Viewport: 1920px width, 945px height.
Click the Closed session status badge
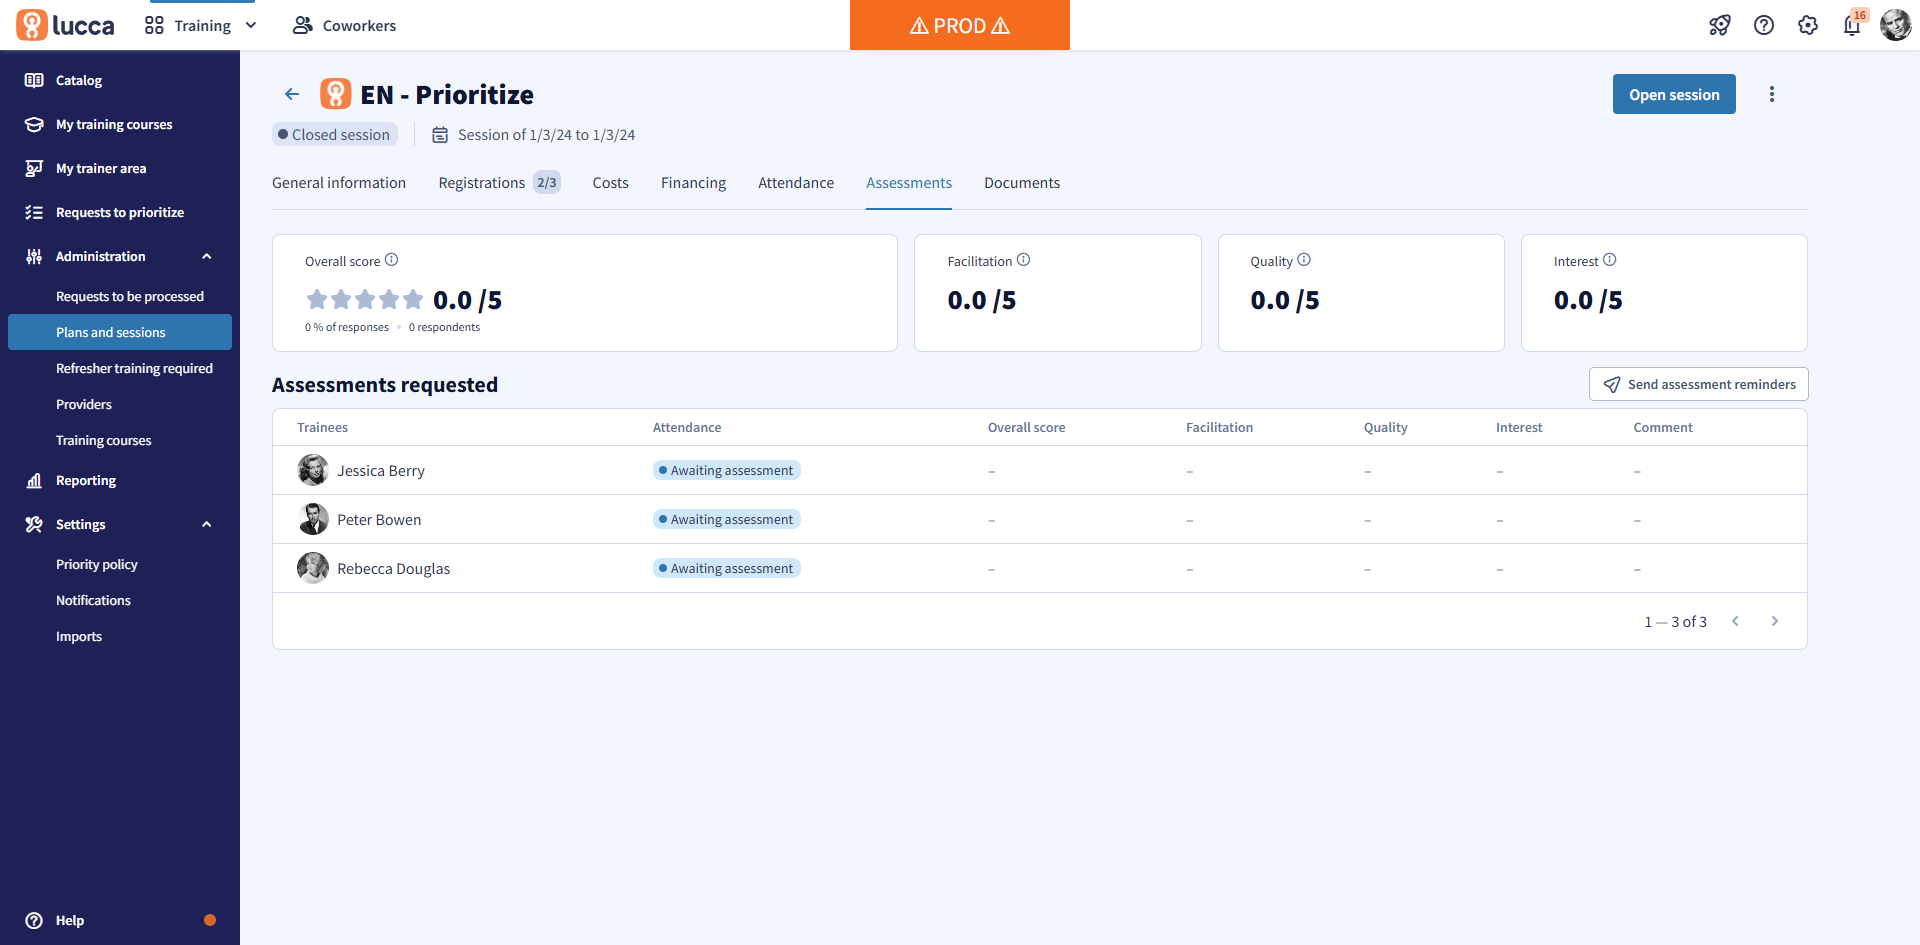[x=335, y=134]
